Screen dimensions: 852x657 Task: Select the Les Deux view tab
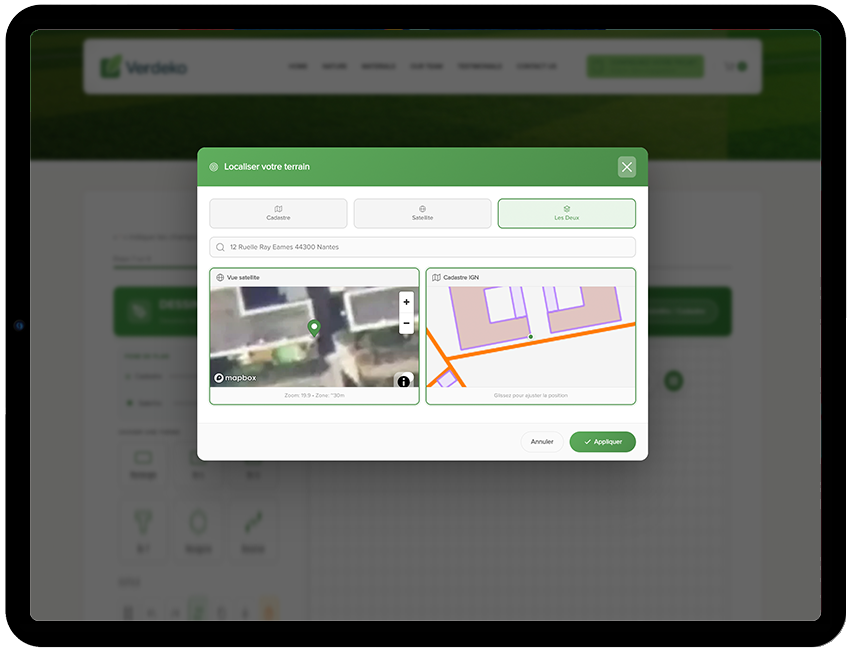[x=566, y=213]
